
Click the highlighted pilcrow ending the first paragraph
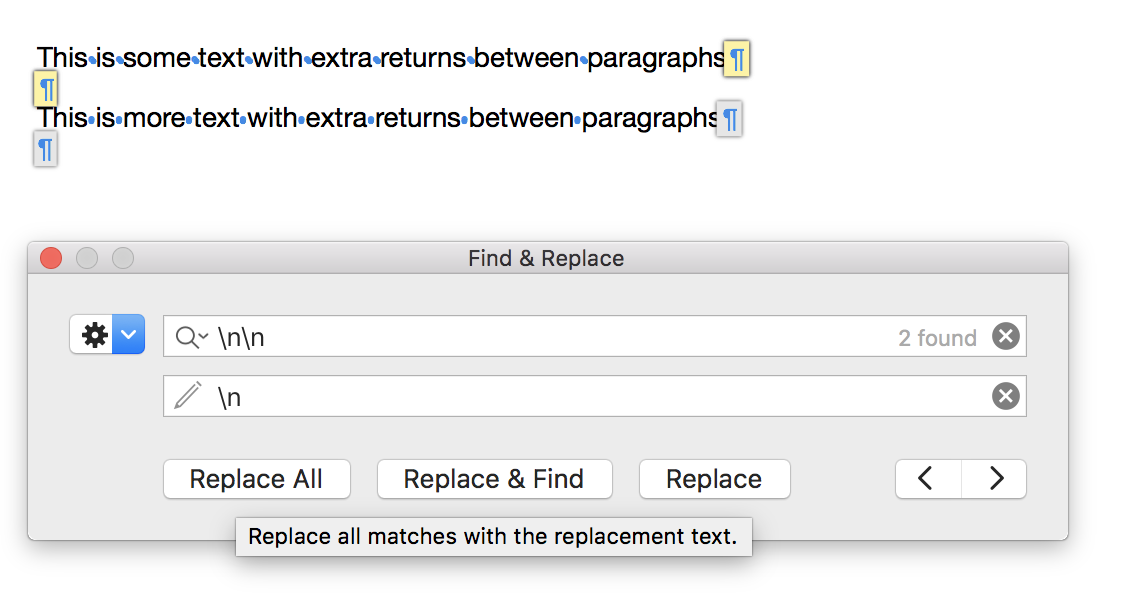pyautogui.click(x=737, y=59)
